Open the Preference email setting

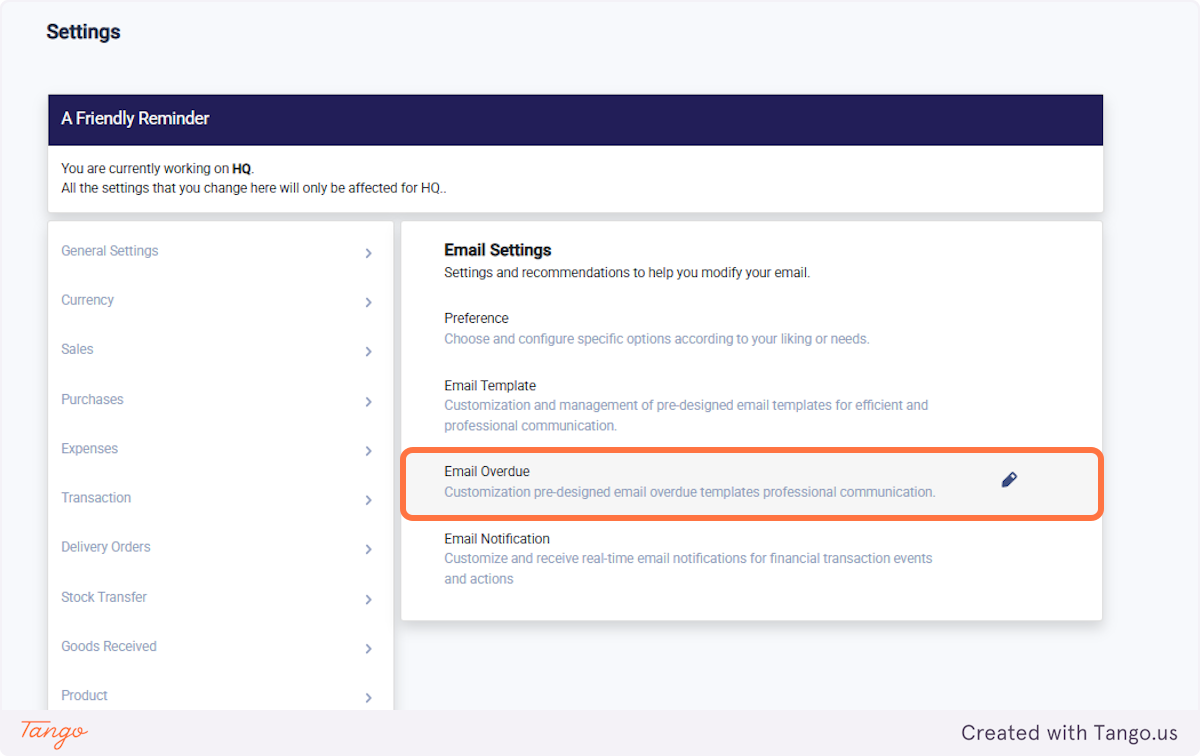pos(476,318)
